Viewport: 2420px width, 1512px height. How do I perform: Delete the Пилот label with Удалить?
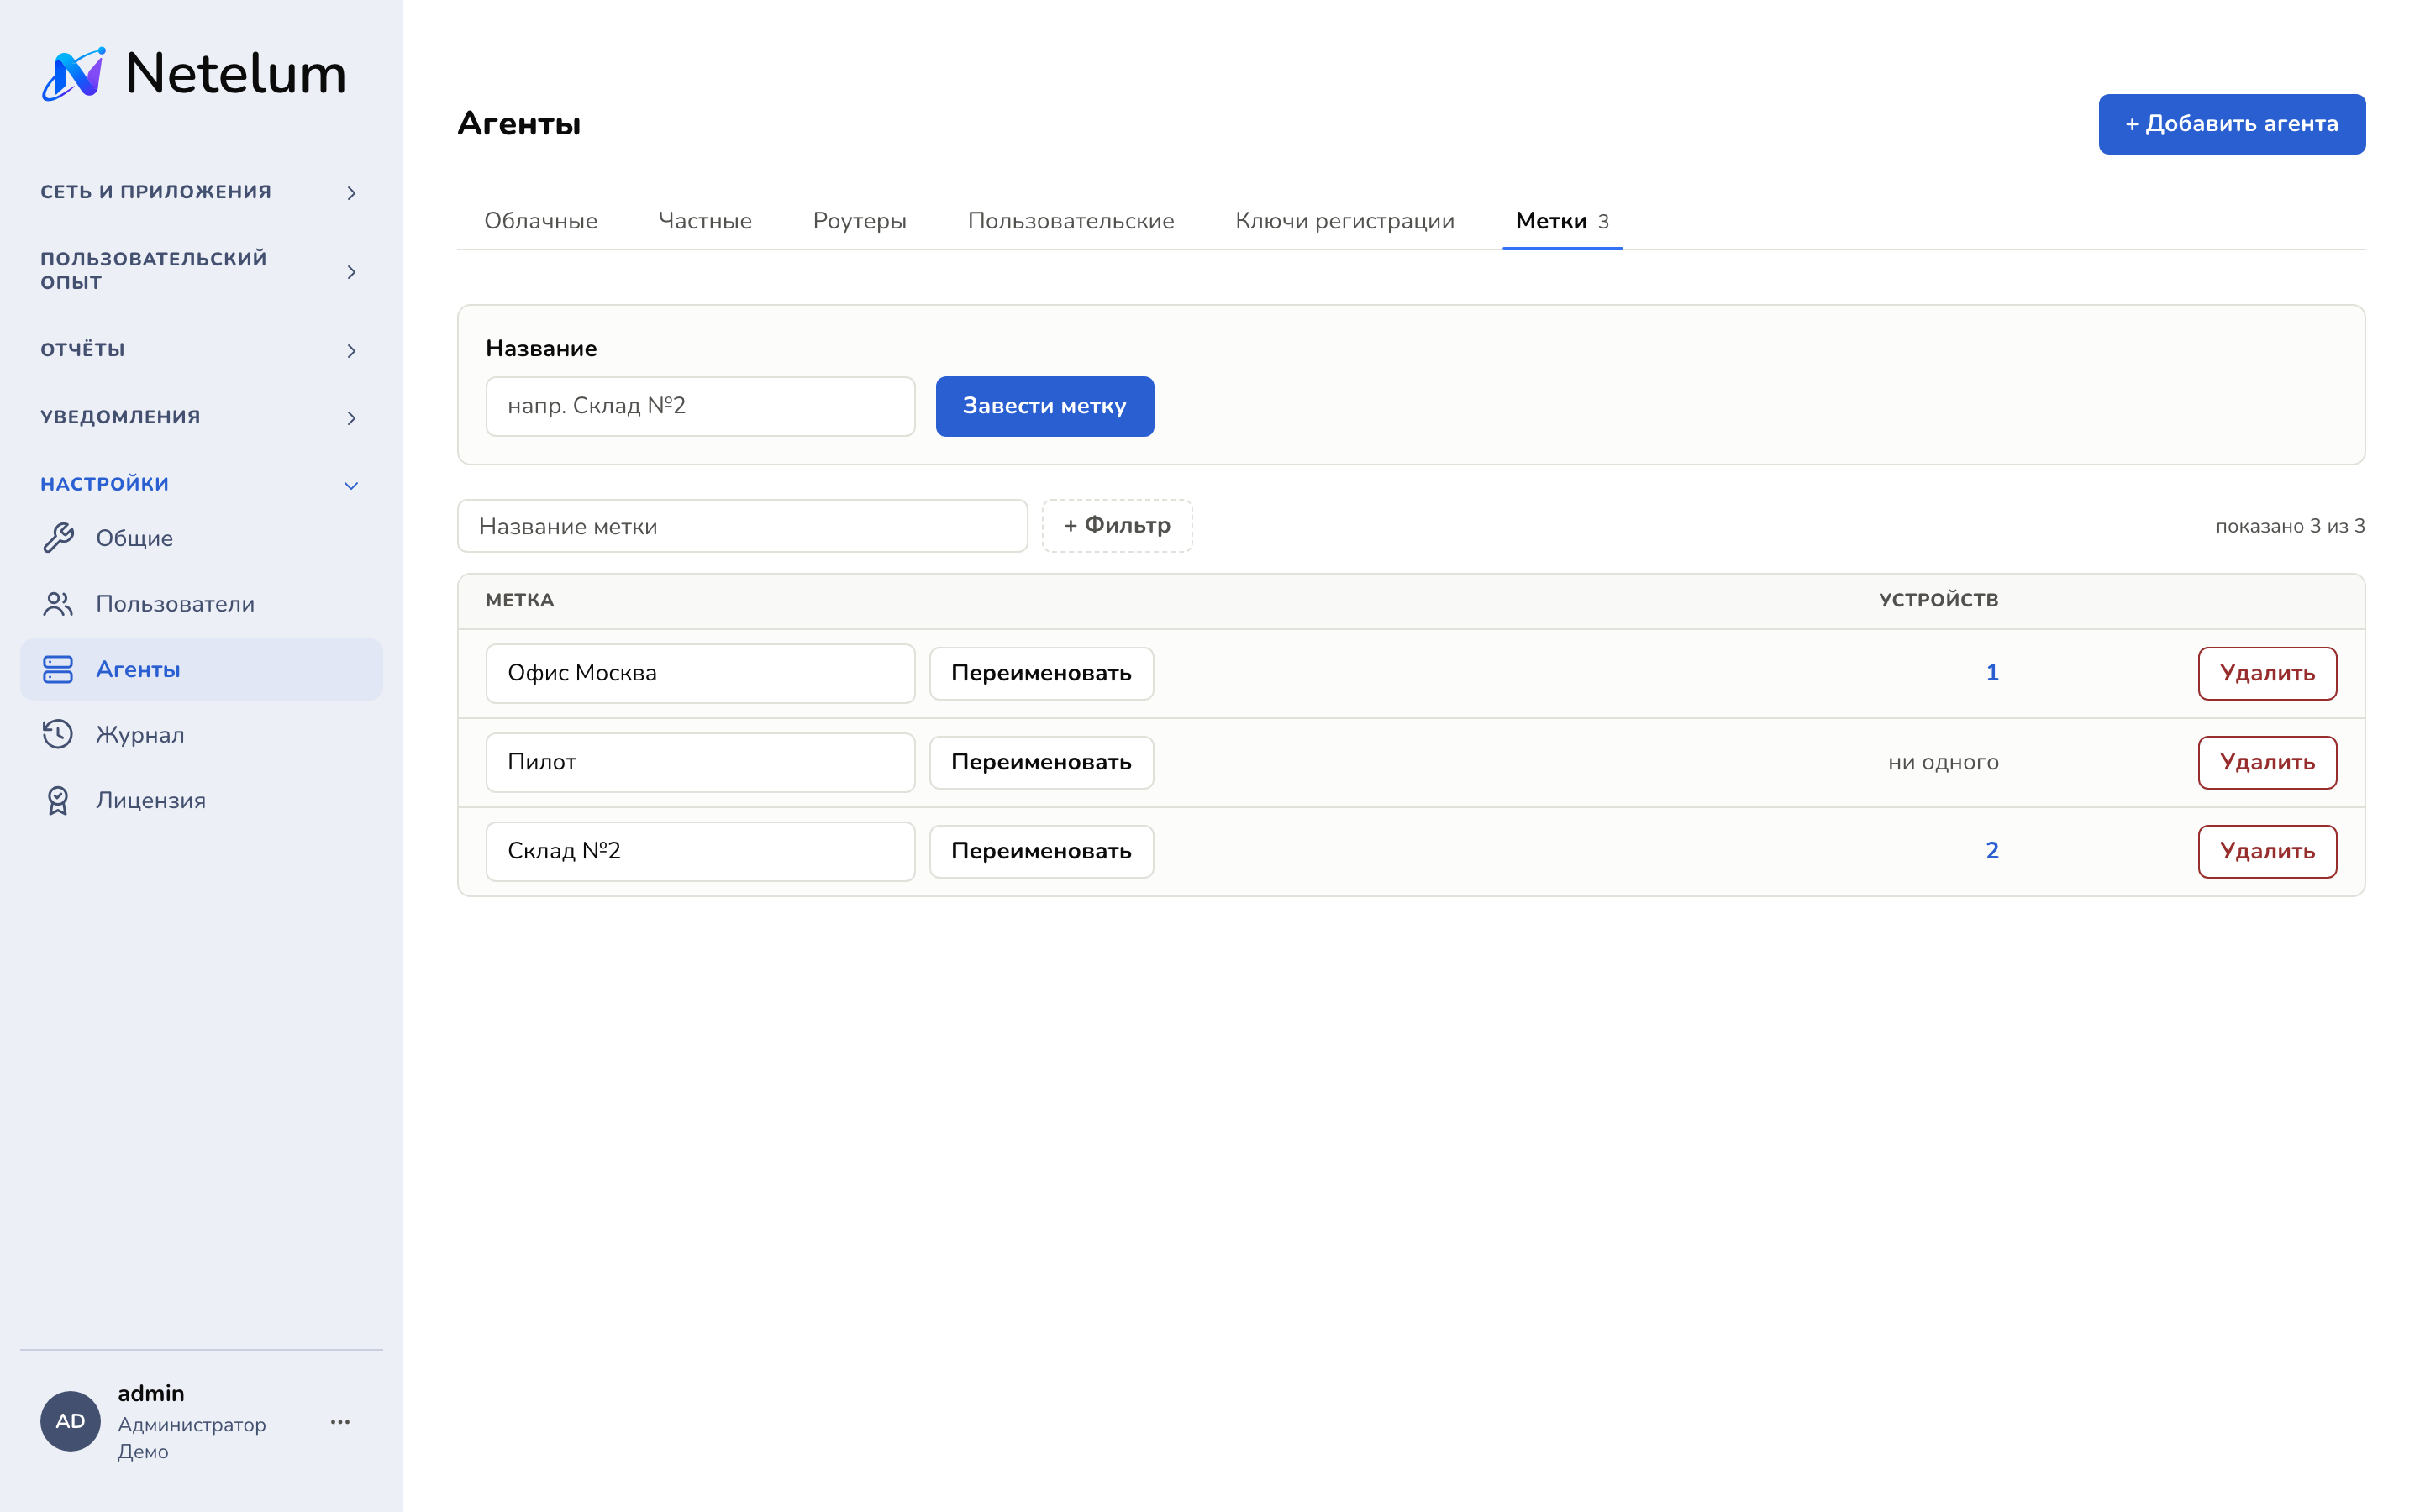[2267, 762]
